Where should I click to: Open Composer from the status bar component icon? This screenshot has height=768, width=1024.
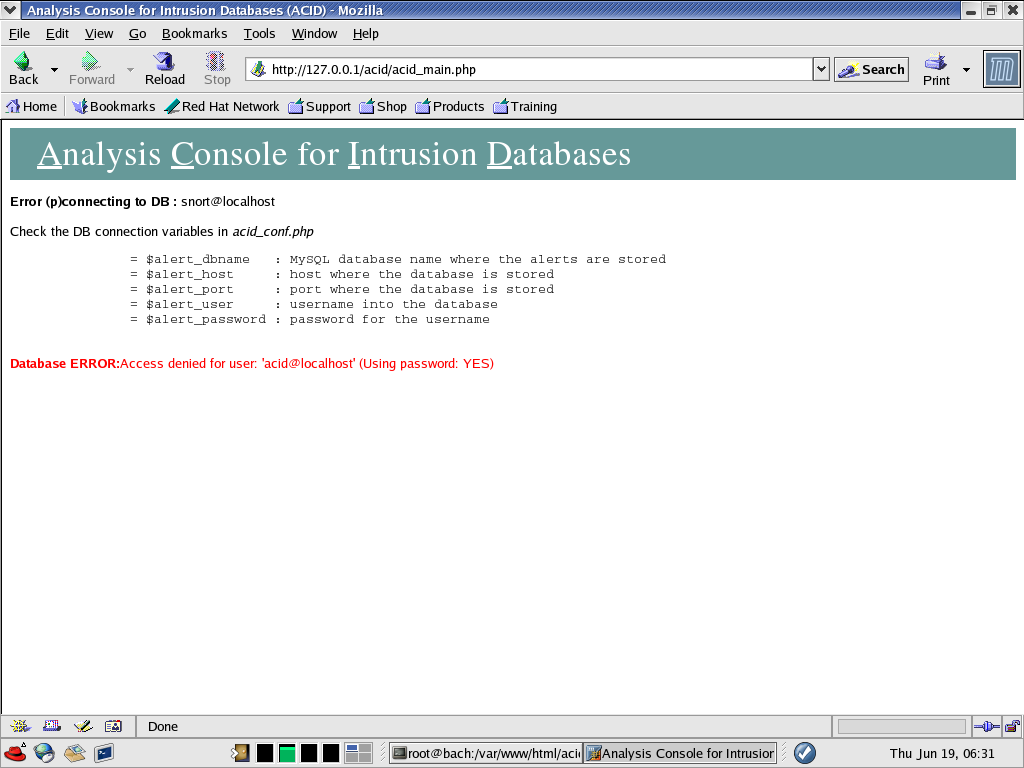83,726
